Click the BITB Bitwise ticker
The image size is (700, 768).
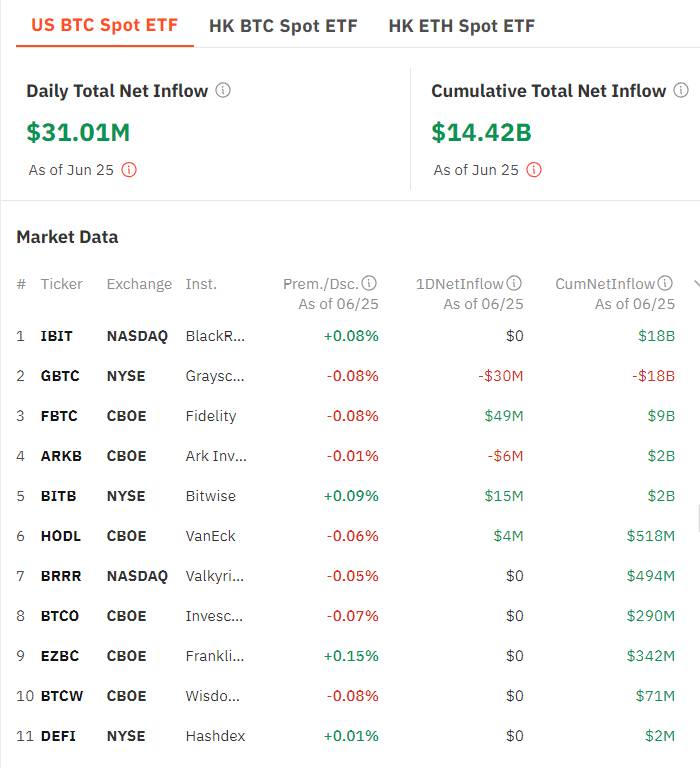click(58, 496)
